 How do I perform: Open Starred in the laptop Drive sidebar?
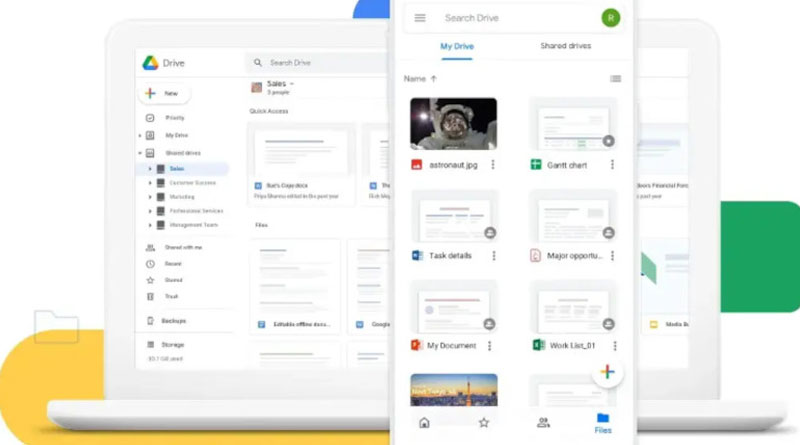pyautogui.click(x=173, y=280)
